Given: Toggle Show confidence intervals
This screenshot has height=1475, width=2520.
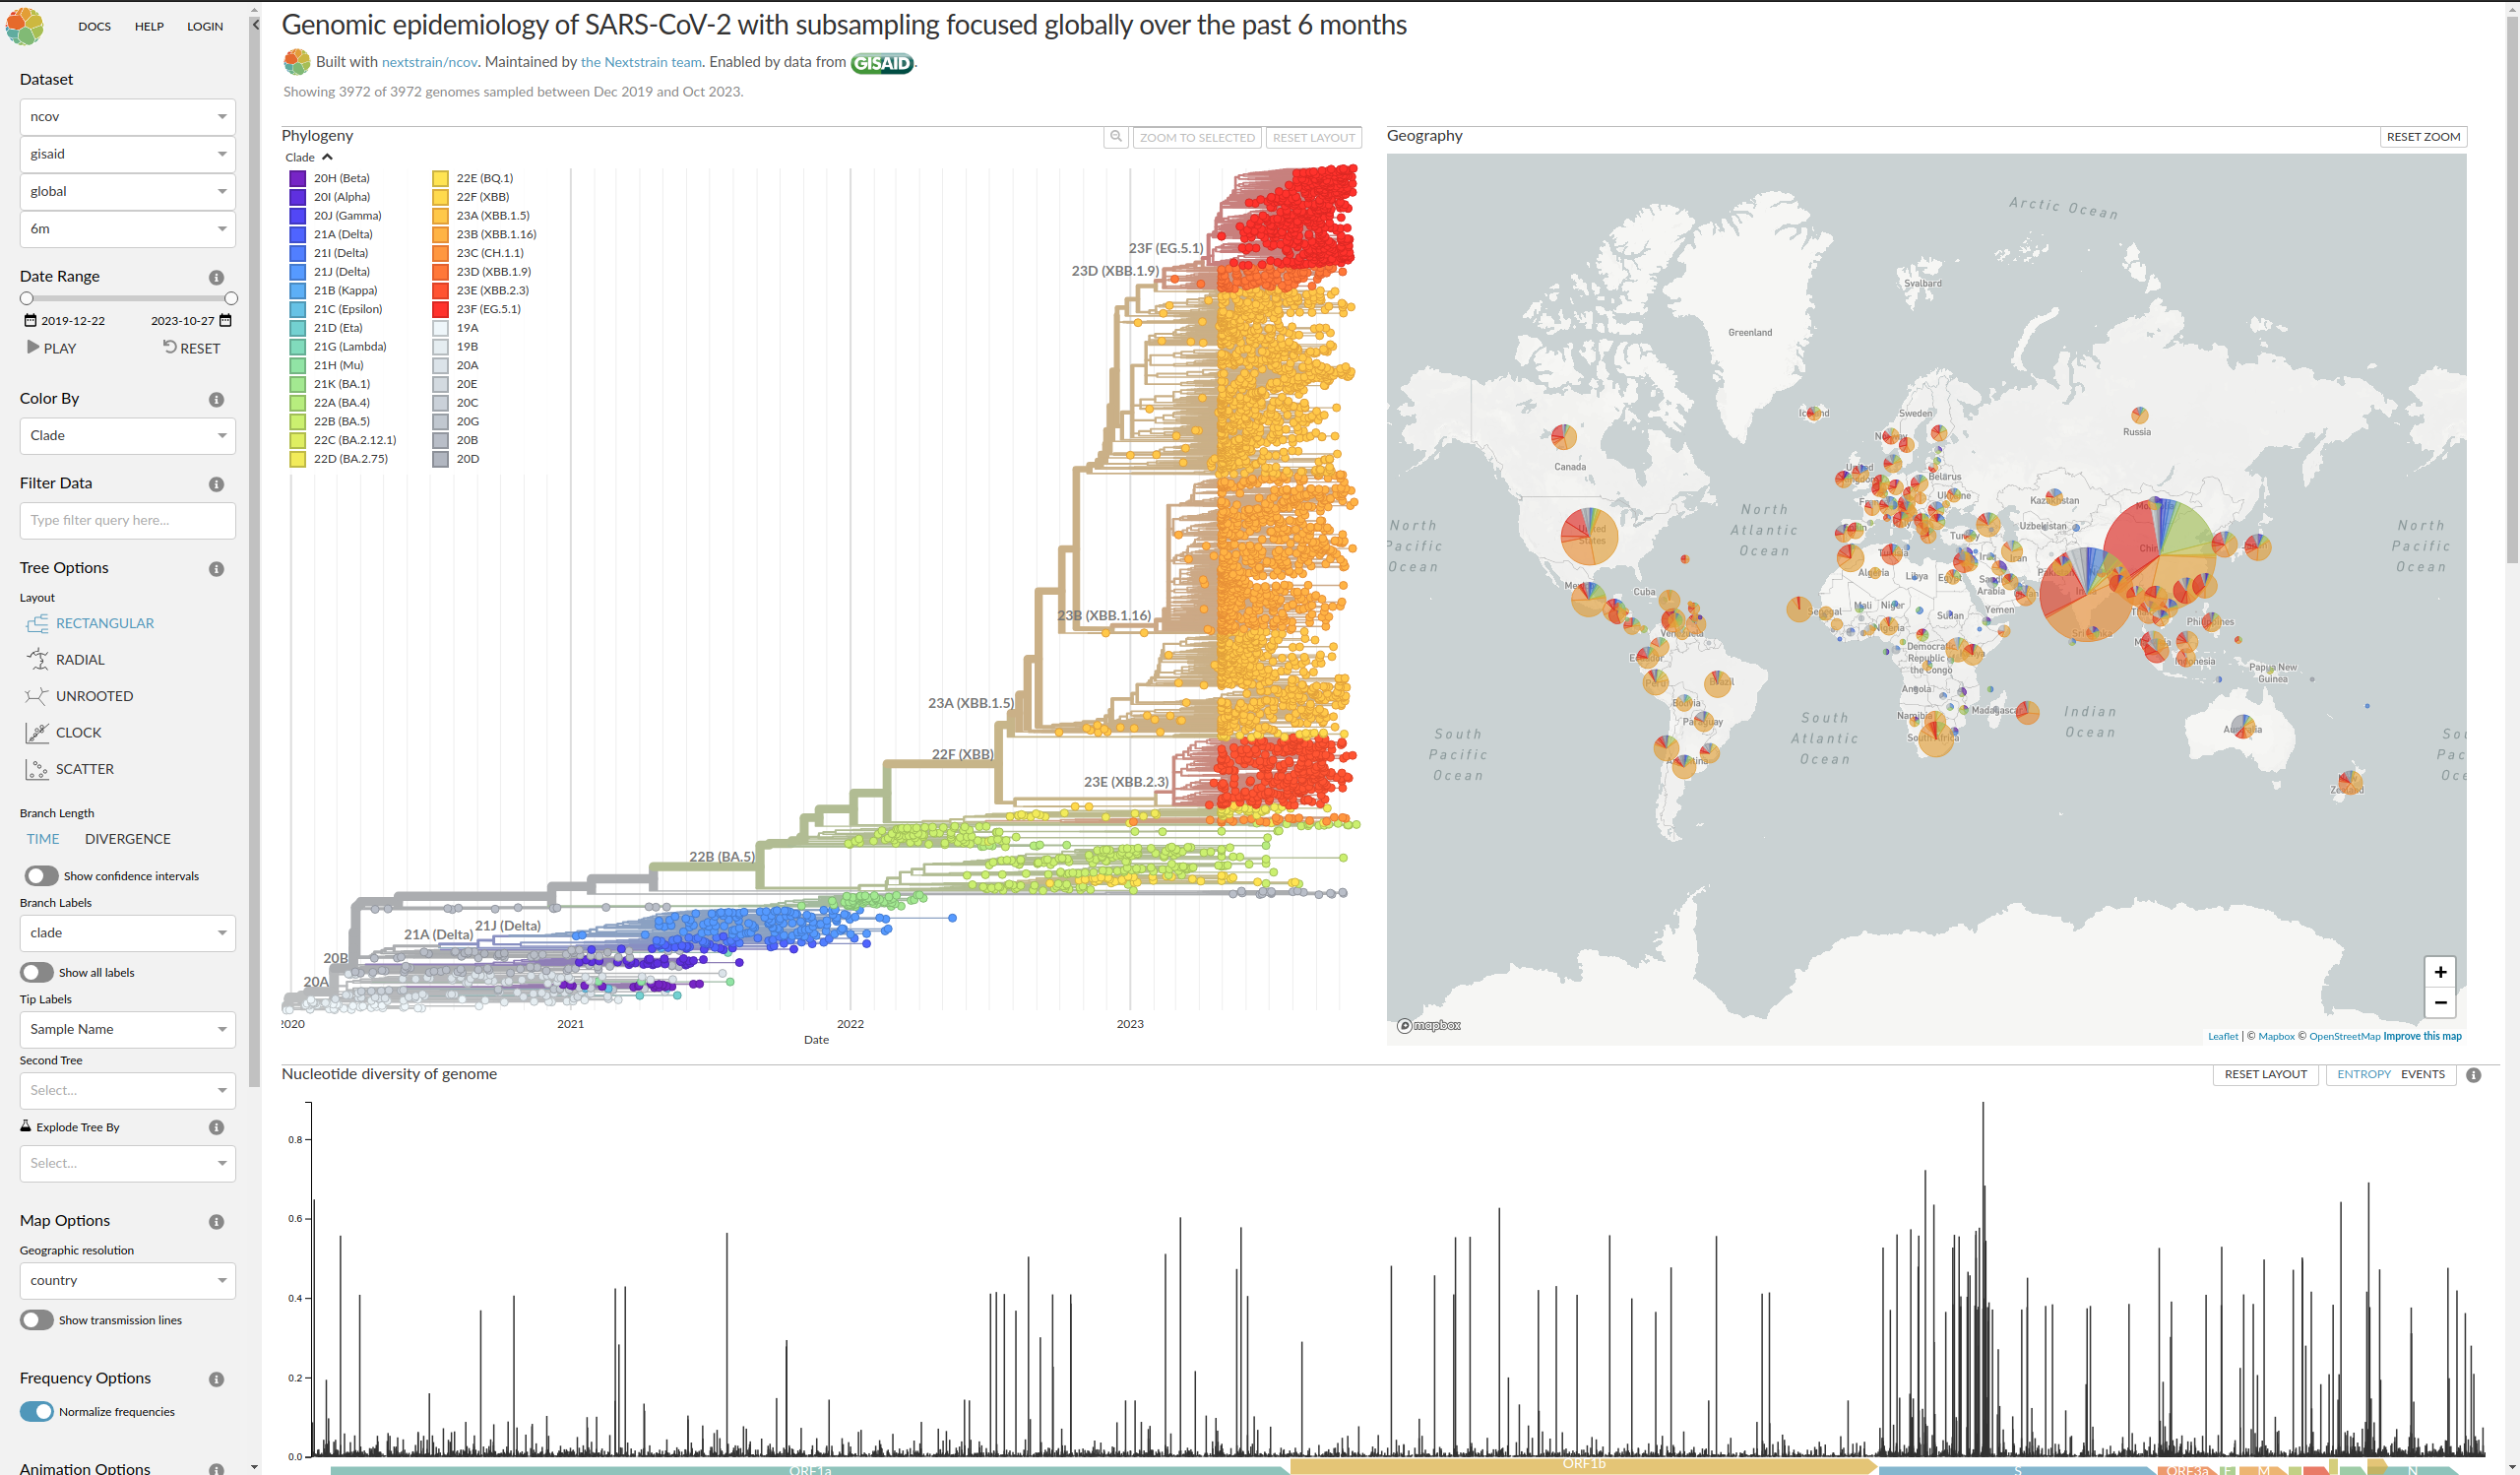Looking at the screenshot, I should [x=41, y=876].
